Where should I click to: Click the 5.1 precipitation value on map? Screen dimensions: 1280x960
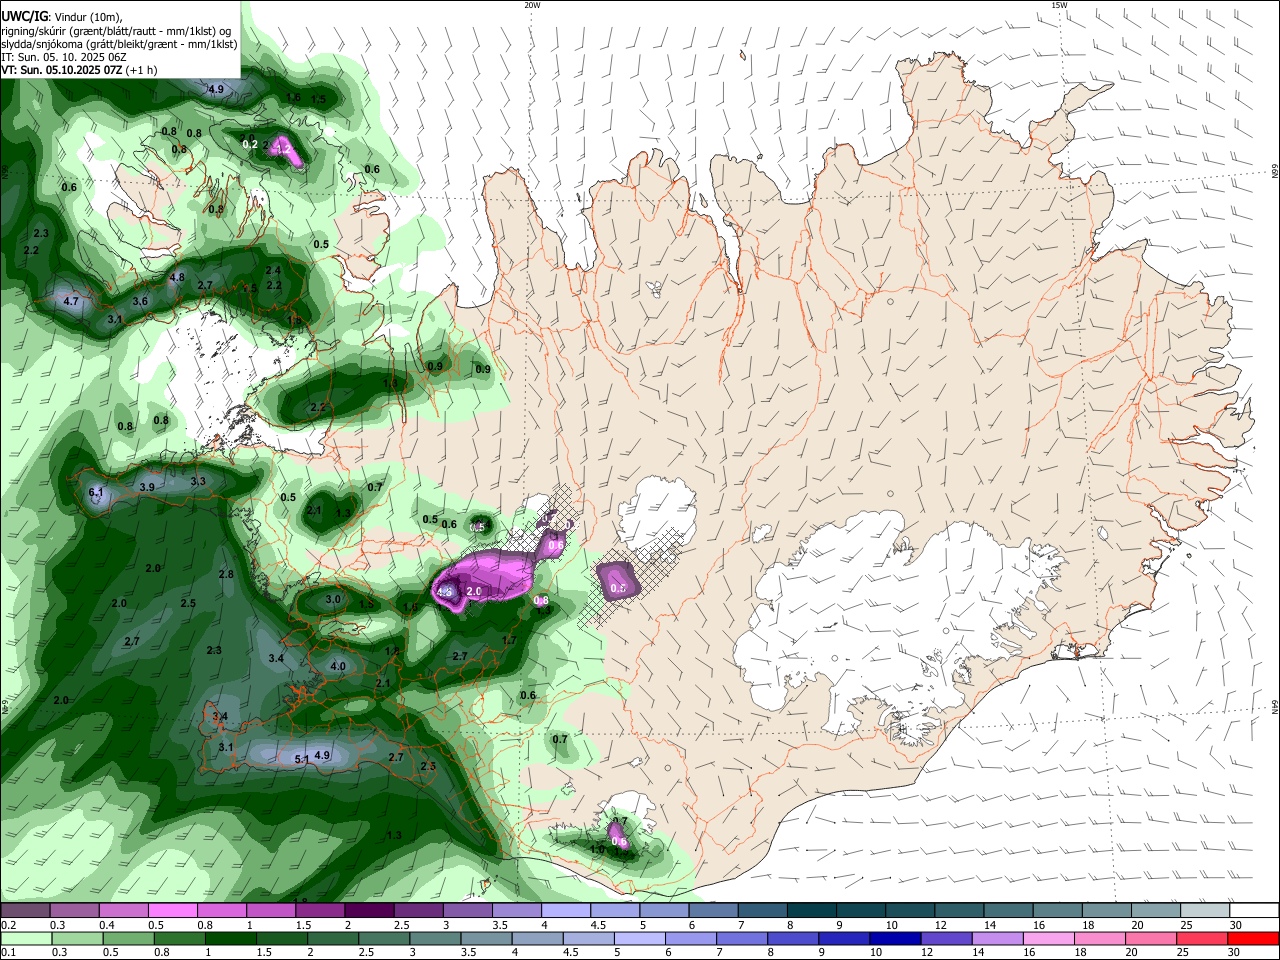click(301, 759)
